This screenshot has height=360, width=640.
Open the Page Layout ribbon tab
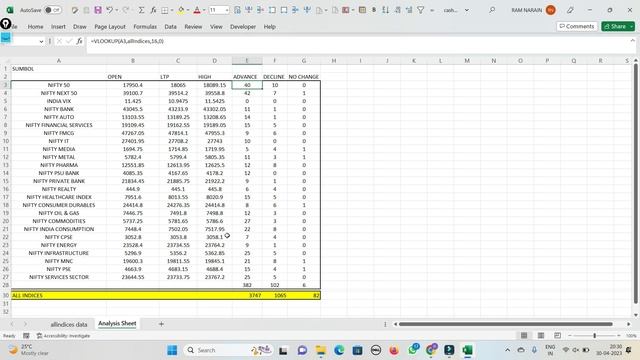coord(110,27)
